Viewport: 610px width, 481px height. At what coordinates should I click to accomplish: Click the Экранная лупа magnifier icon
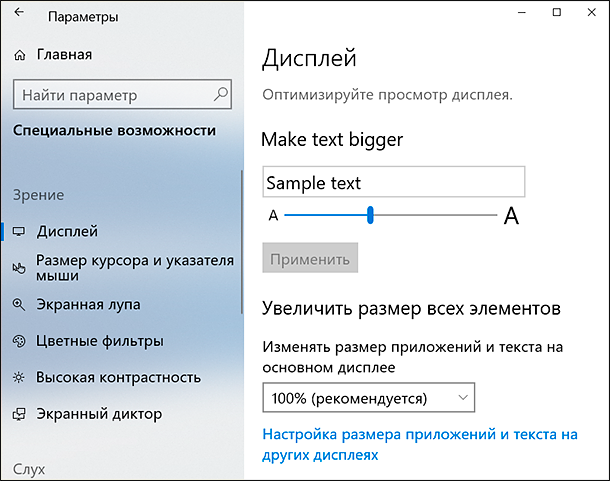19,304
